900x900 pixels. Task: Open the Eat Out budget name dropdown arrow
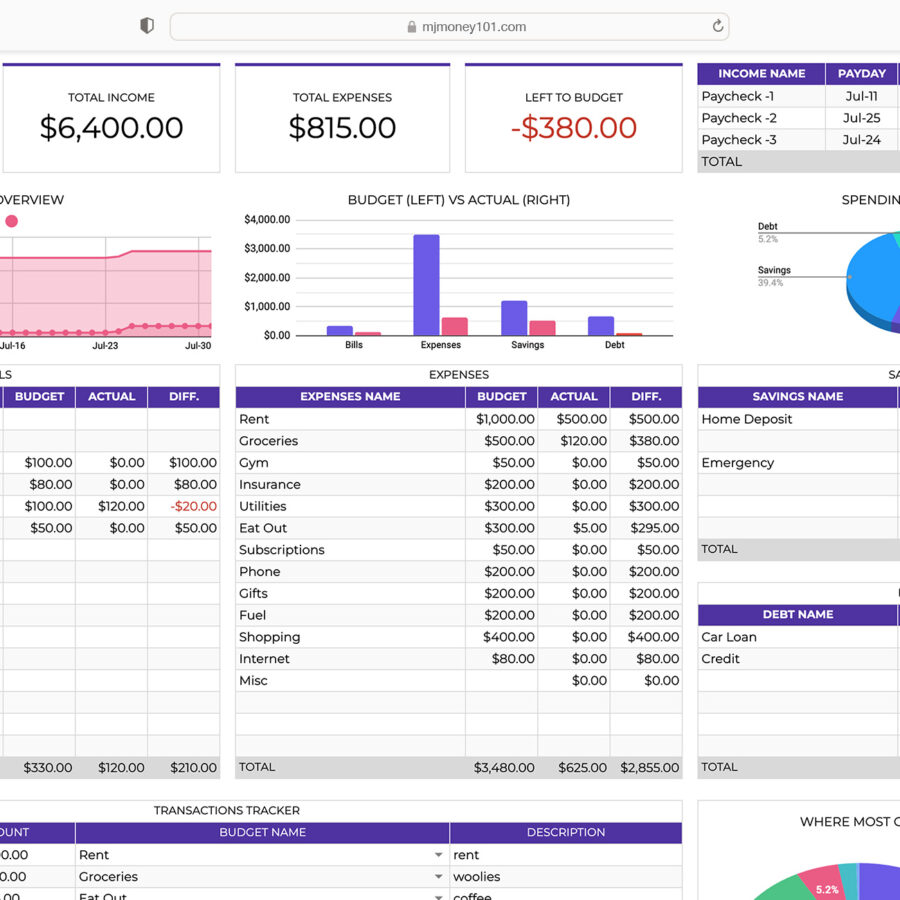tap(439, 897)
